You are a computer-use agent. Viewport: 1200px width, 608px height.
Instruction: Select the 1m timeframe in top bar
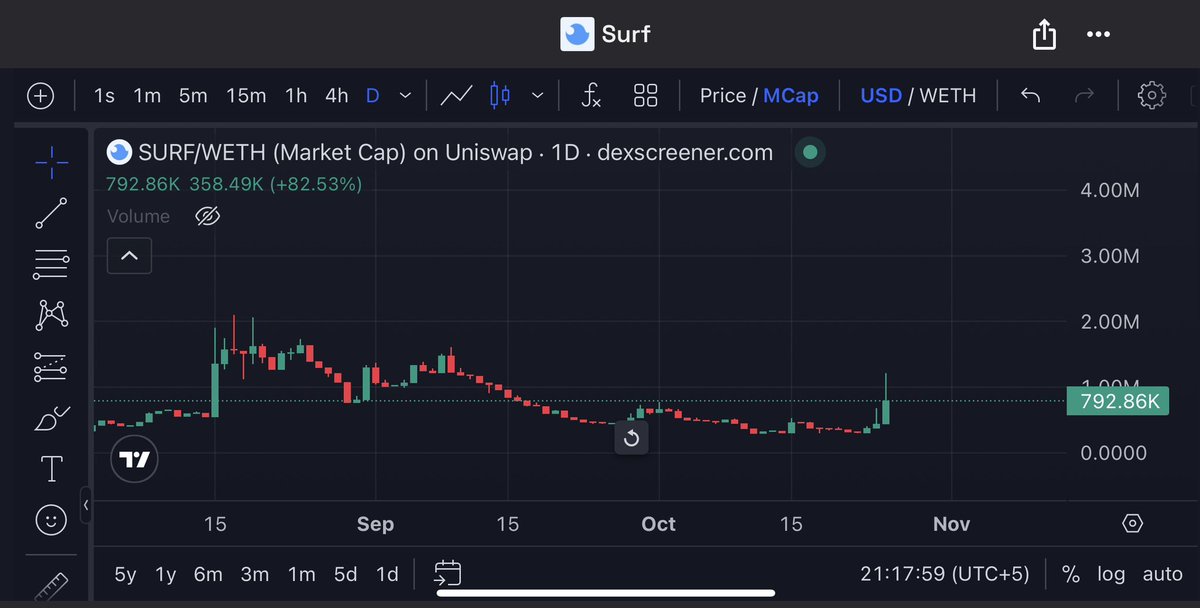point(147,96)
